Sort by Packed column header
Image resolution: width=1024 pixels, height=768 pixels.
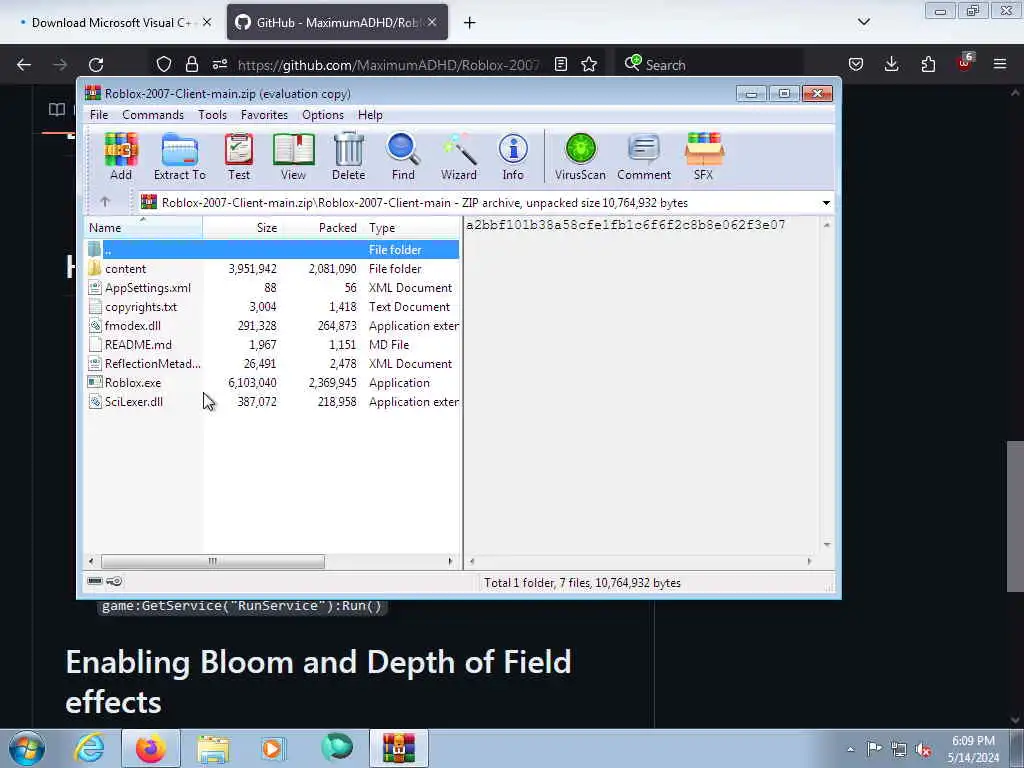coord(322,228)
